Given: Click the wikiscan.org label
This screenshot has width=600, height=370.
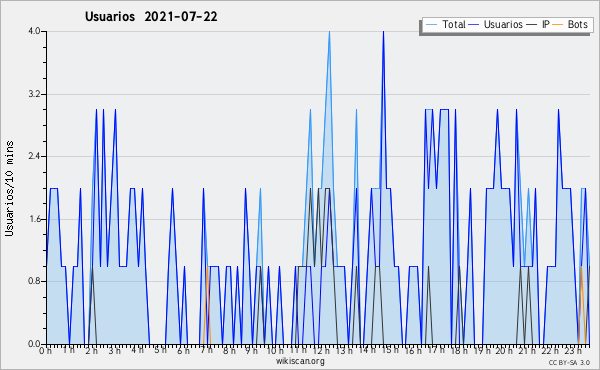Looking at the screenshot, I should [x=300, y=361].
